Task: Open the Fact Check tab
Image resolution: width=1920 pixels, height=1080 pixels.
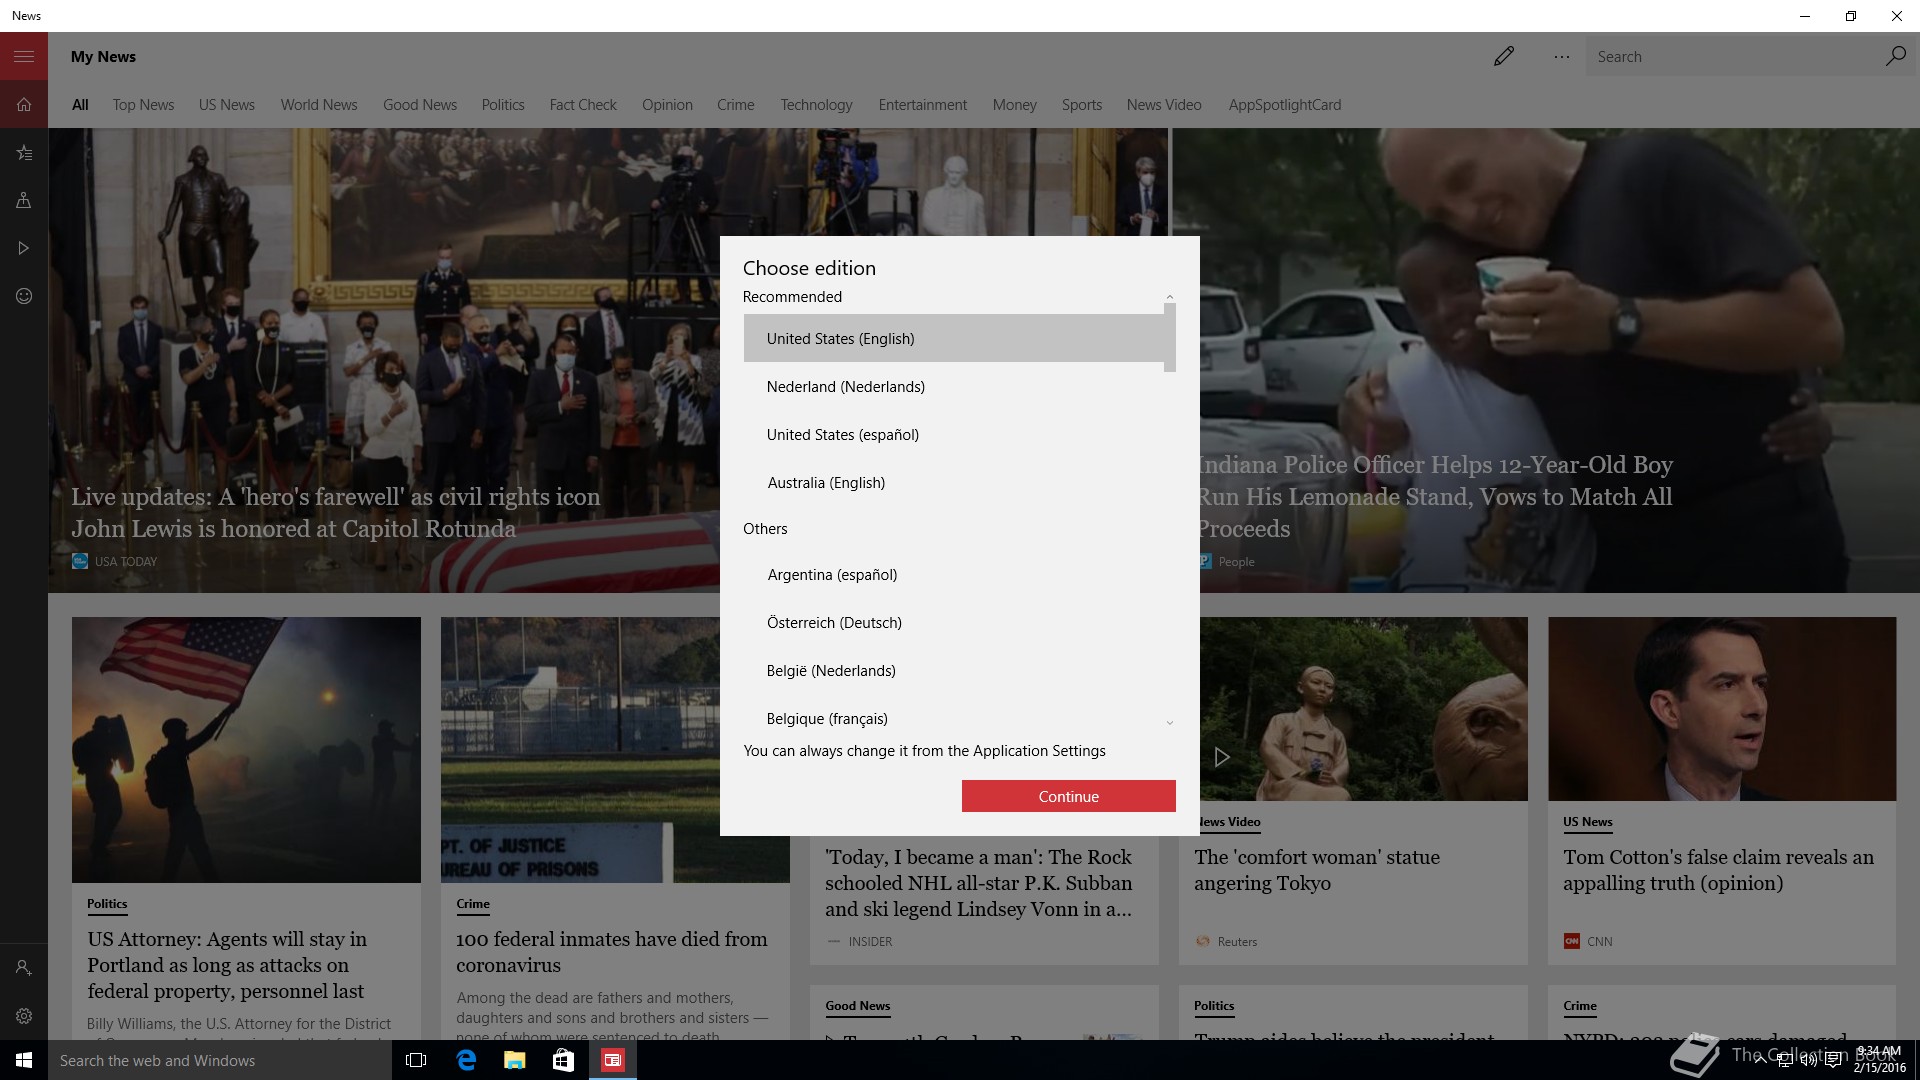Action: point(583,105)
